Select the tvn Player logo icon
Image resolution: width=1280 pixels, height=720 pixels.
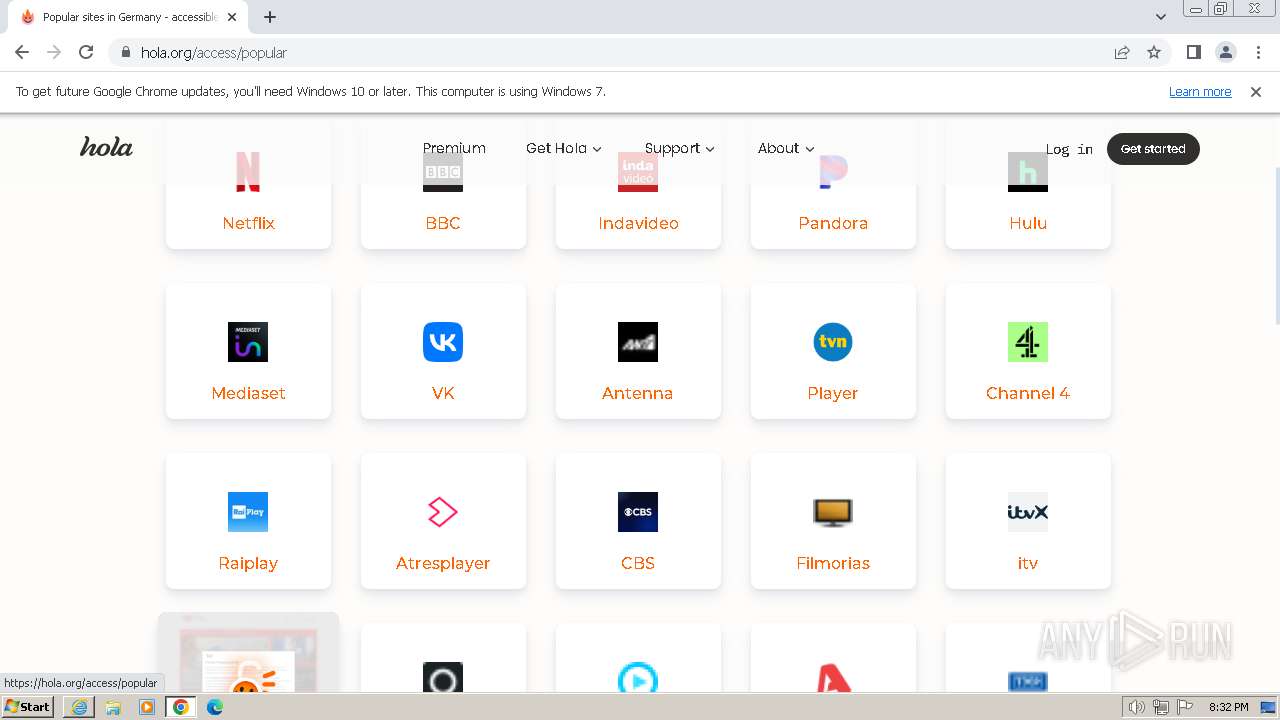click(x=833, y=342)
